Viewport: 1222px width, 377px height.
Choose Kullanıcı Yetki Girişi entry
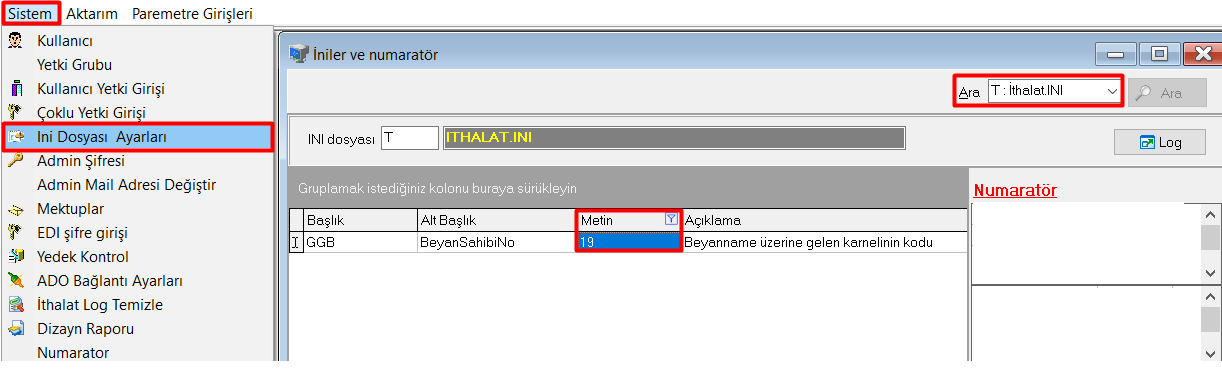(100, 89)
